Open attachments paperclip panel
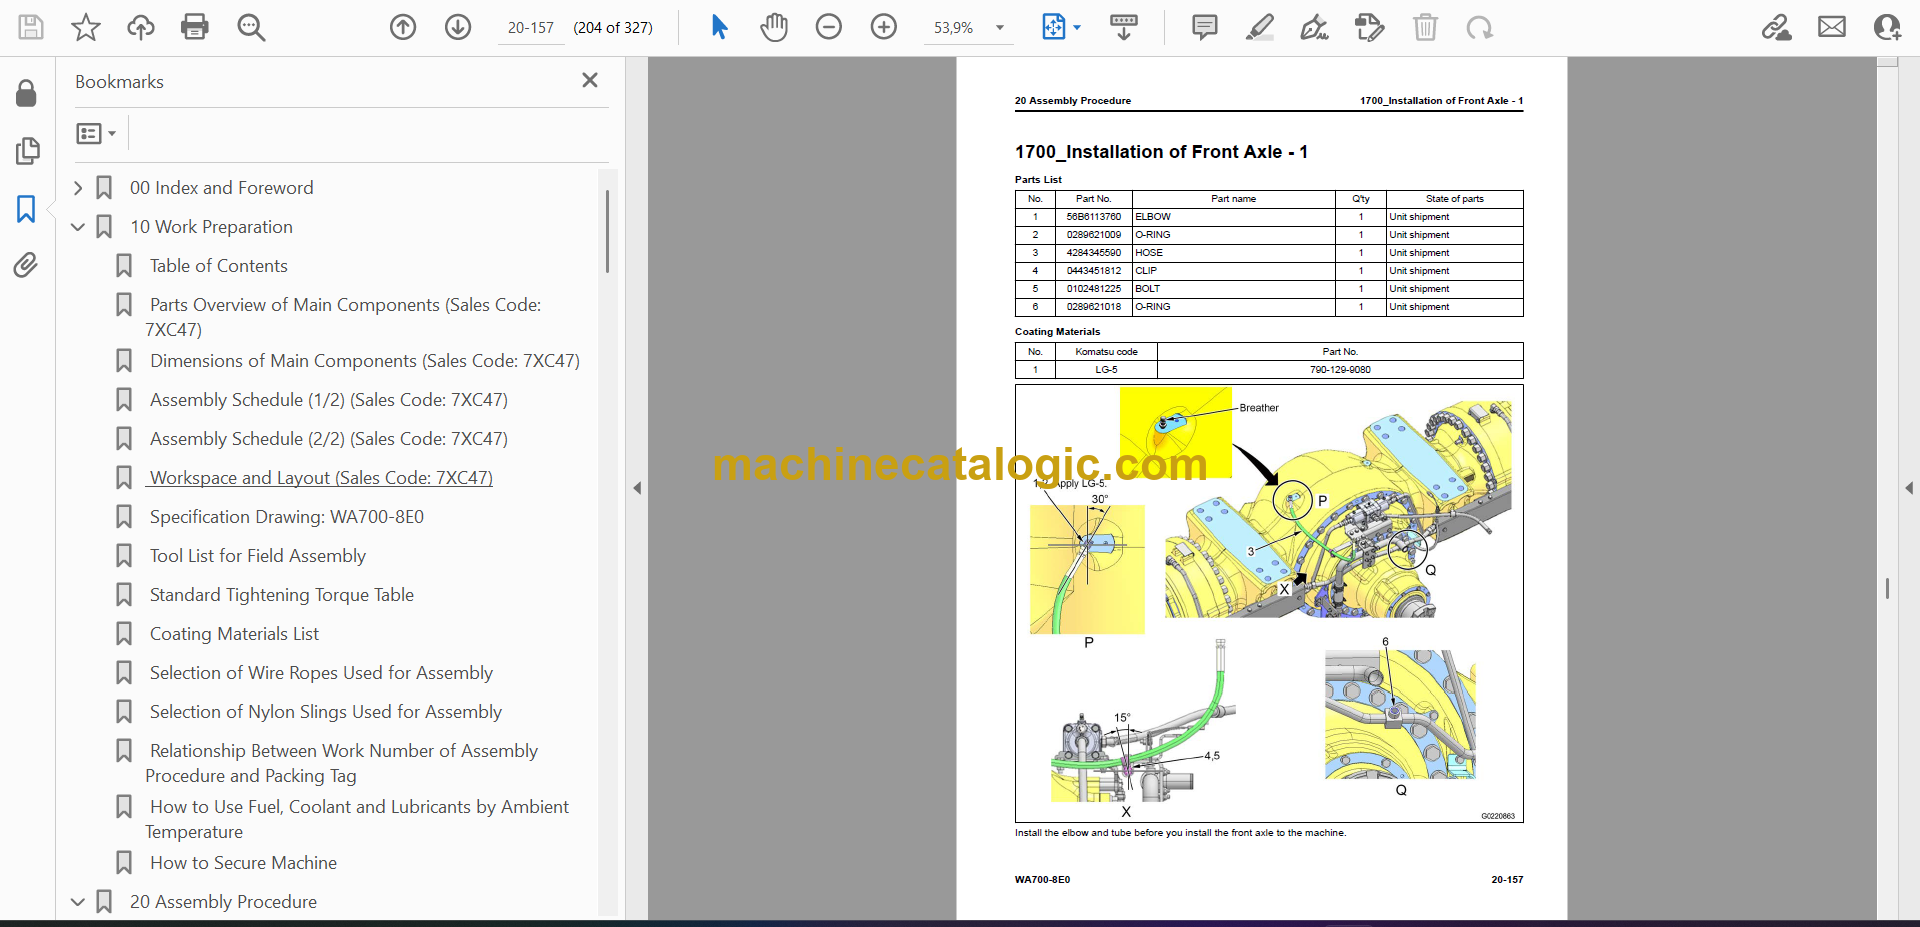 (27, 265)
